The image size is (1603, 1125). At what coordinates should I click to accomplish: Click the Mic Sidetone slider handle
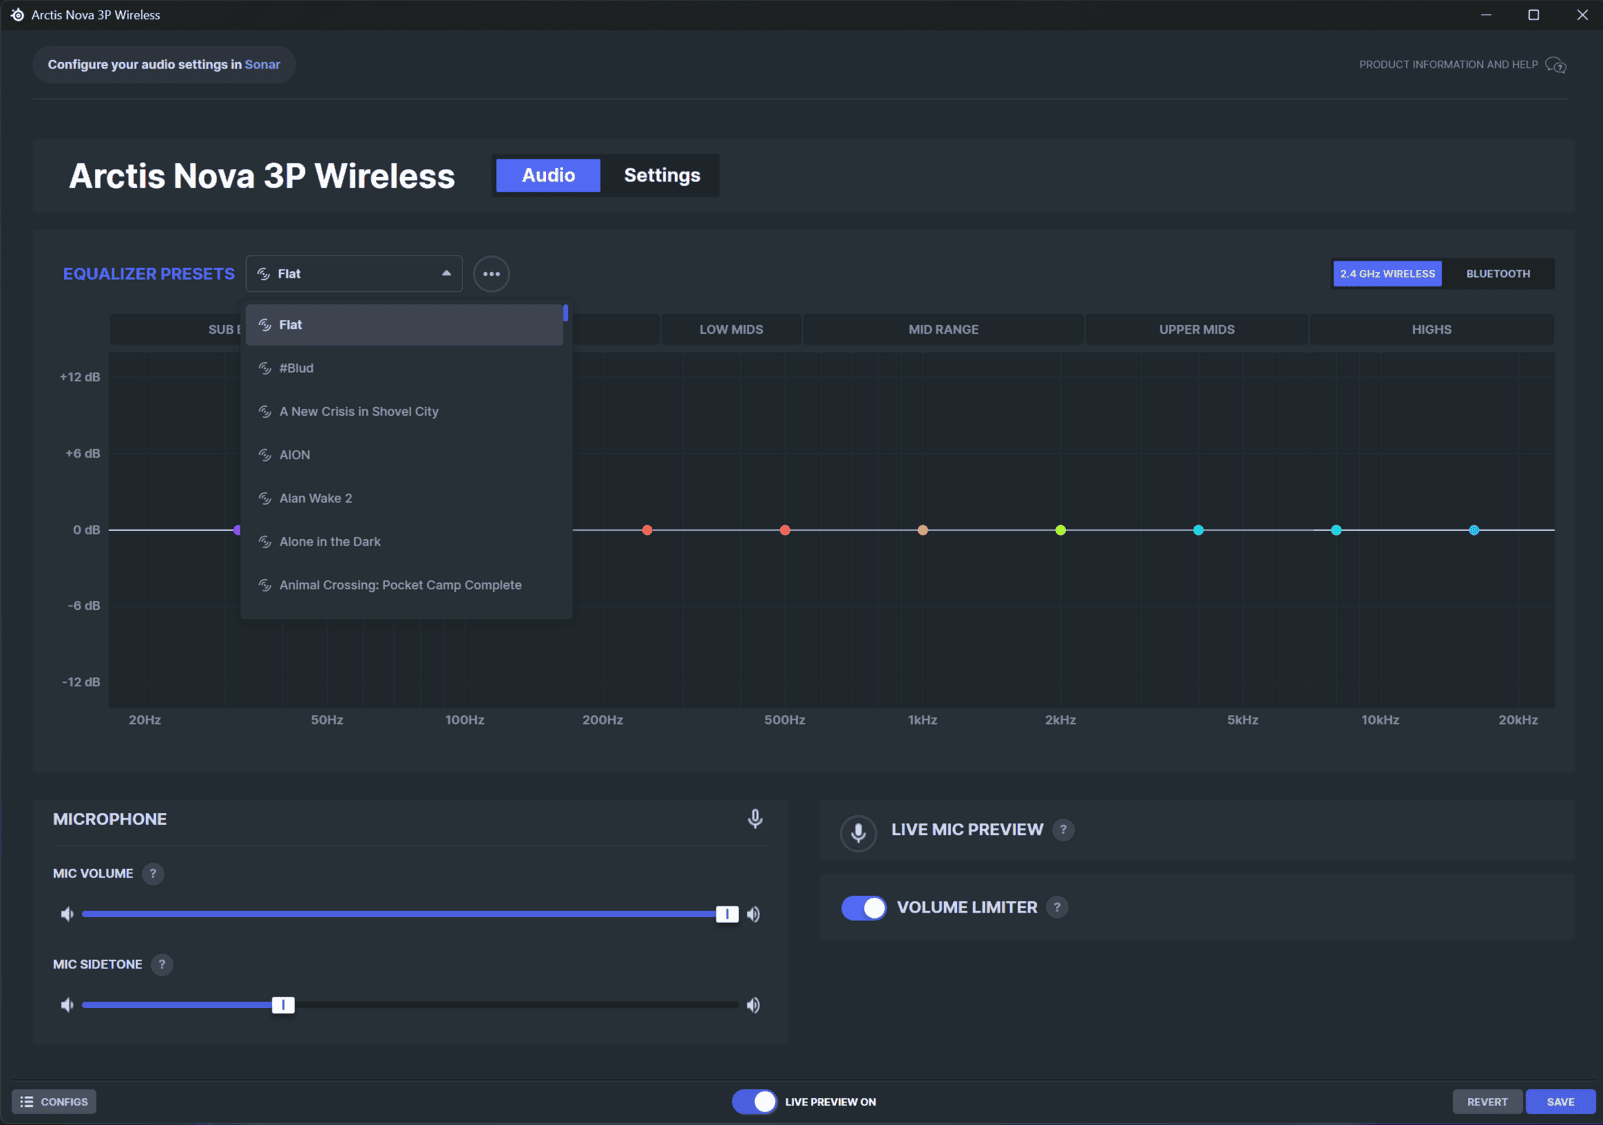click(x=283, y=1005)
